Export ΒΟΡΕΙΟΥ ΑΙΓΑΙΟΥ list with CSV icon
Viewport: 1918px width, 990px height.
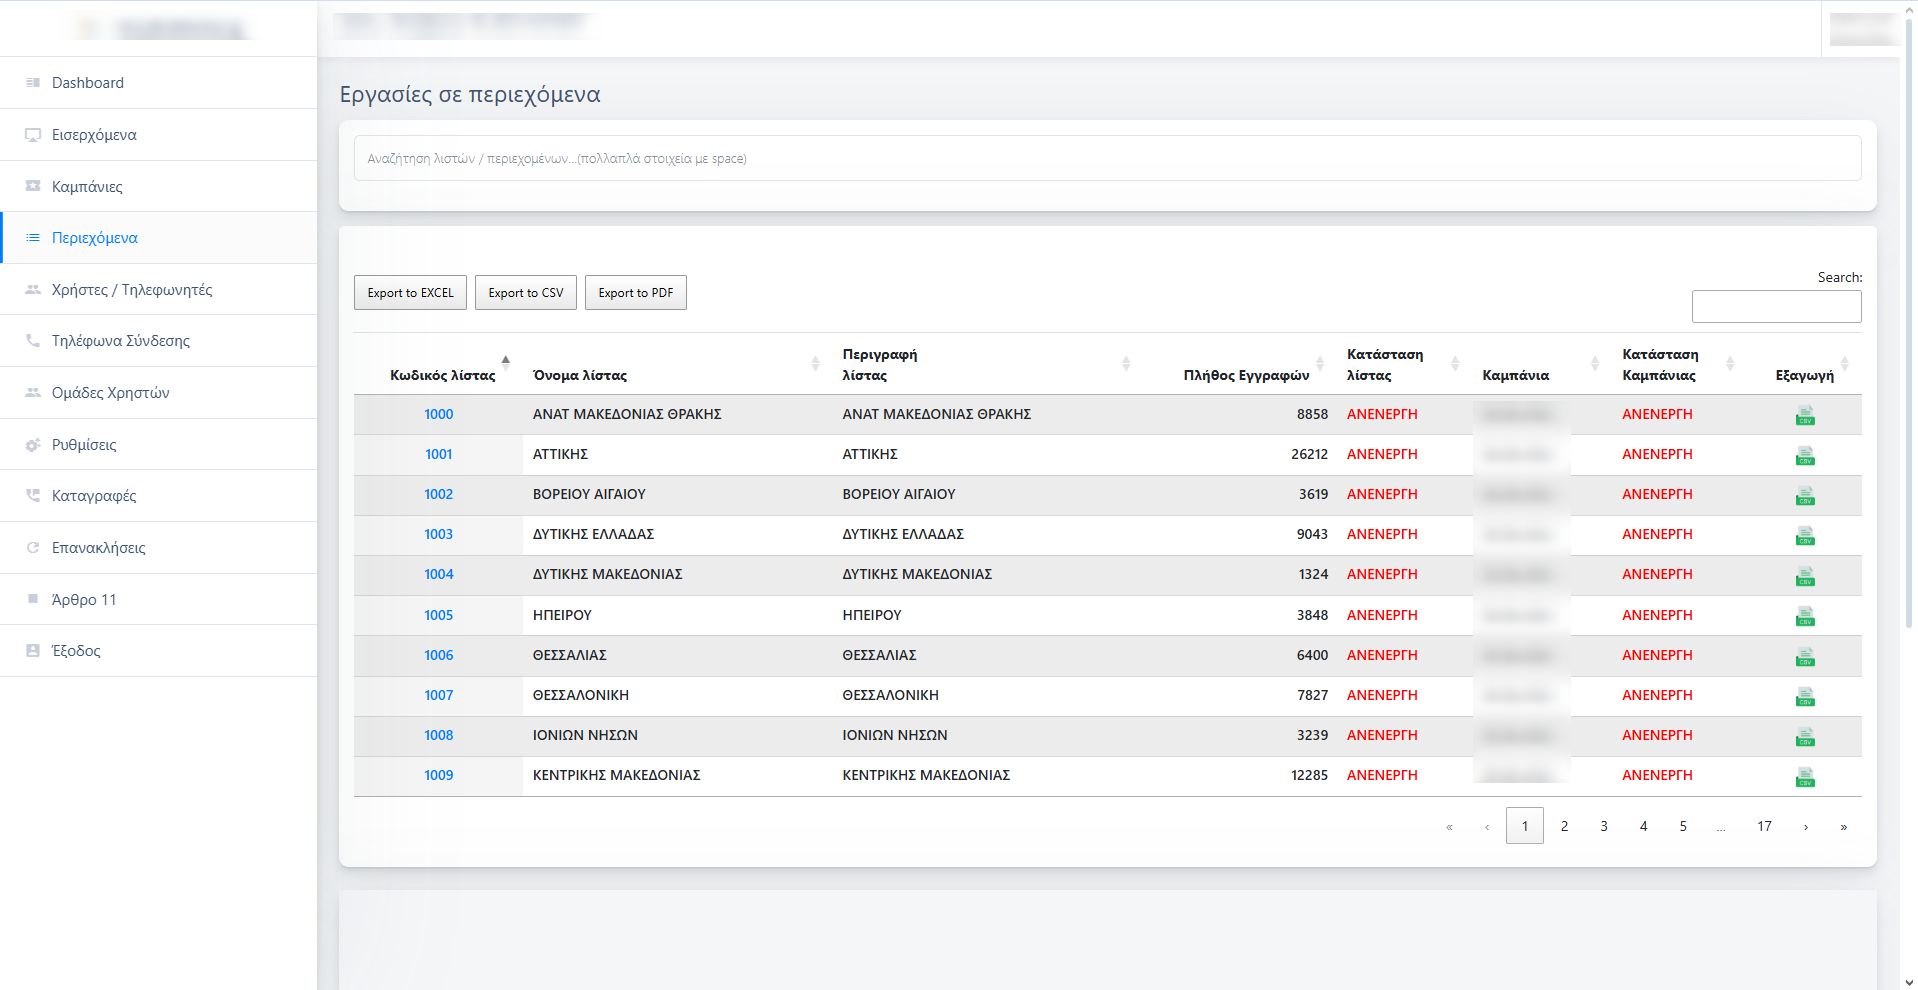click(1804, 496)
